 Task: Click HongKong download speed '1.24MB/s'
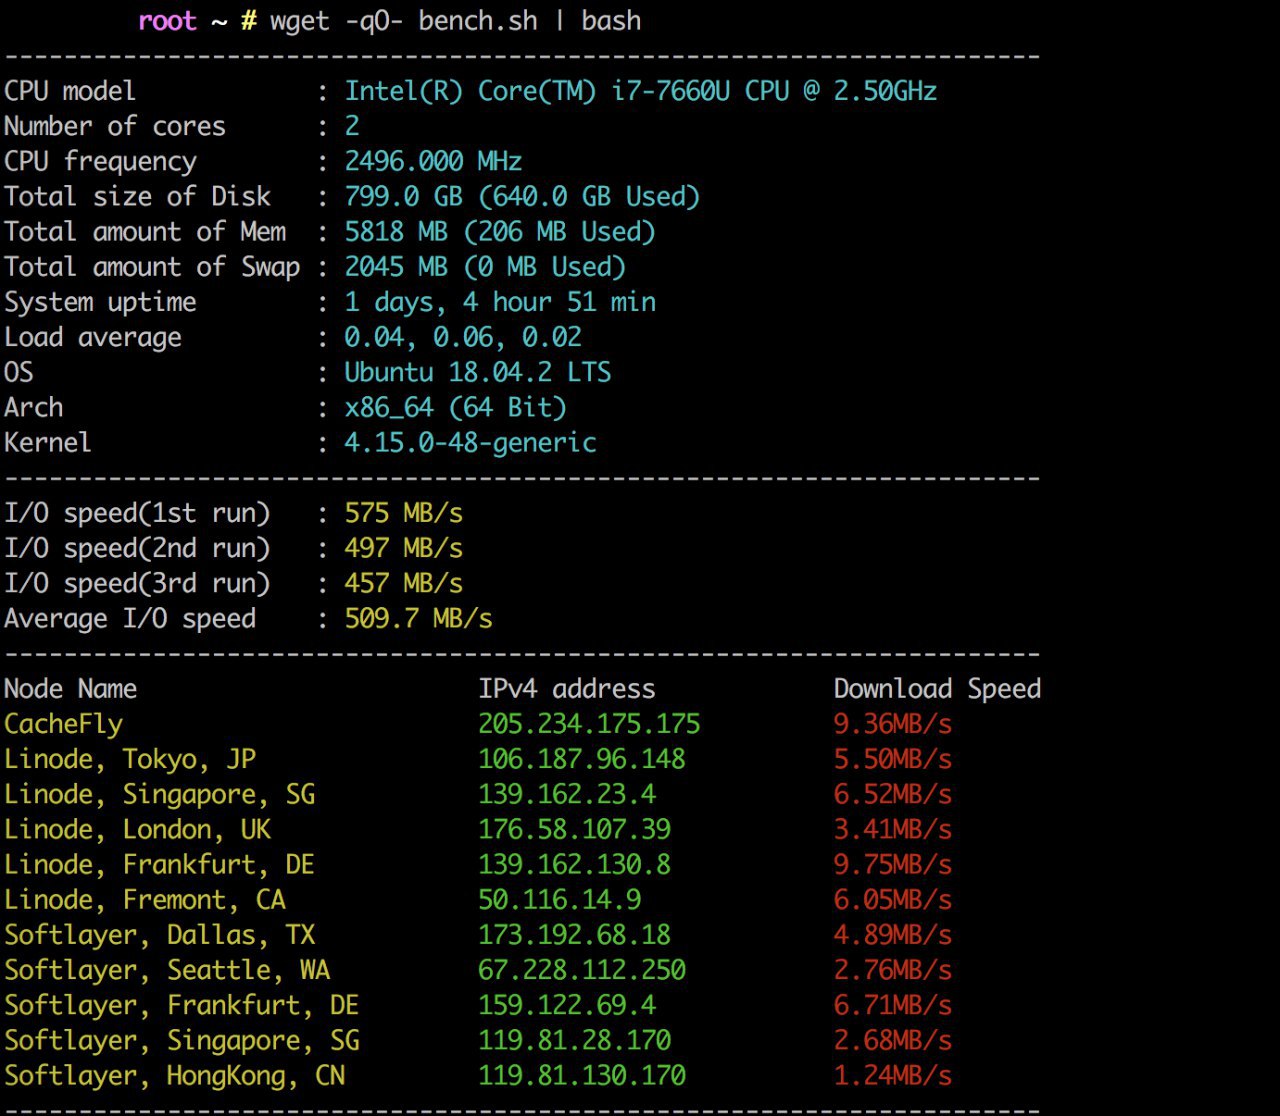pos(893,1075)
